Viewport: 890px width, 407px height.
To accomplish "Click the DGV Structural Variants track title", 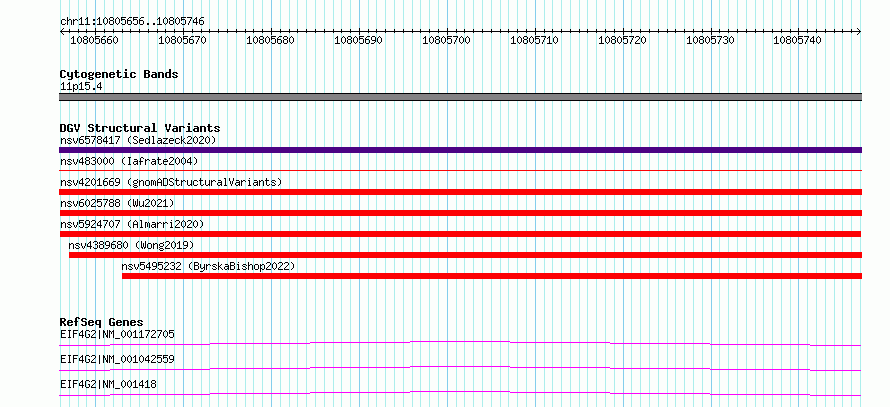I will tap(140, 128).
